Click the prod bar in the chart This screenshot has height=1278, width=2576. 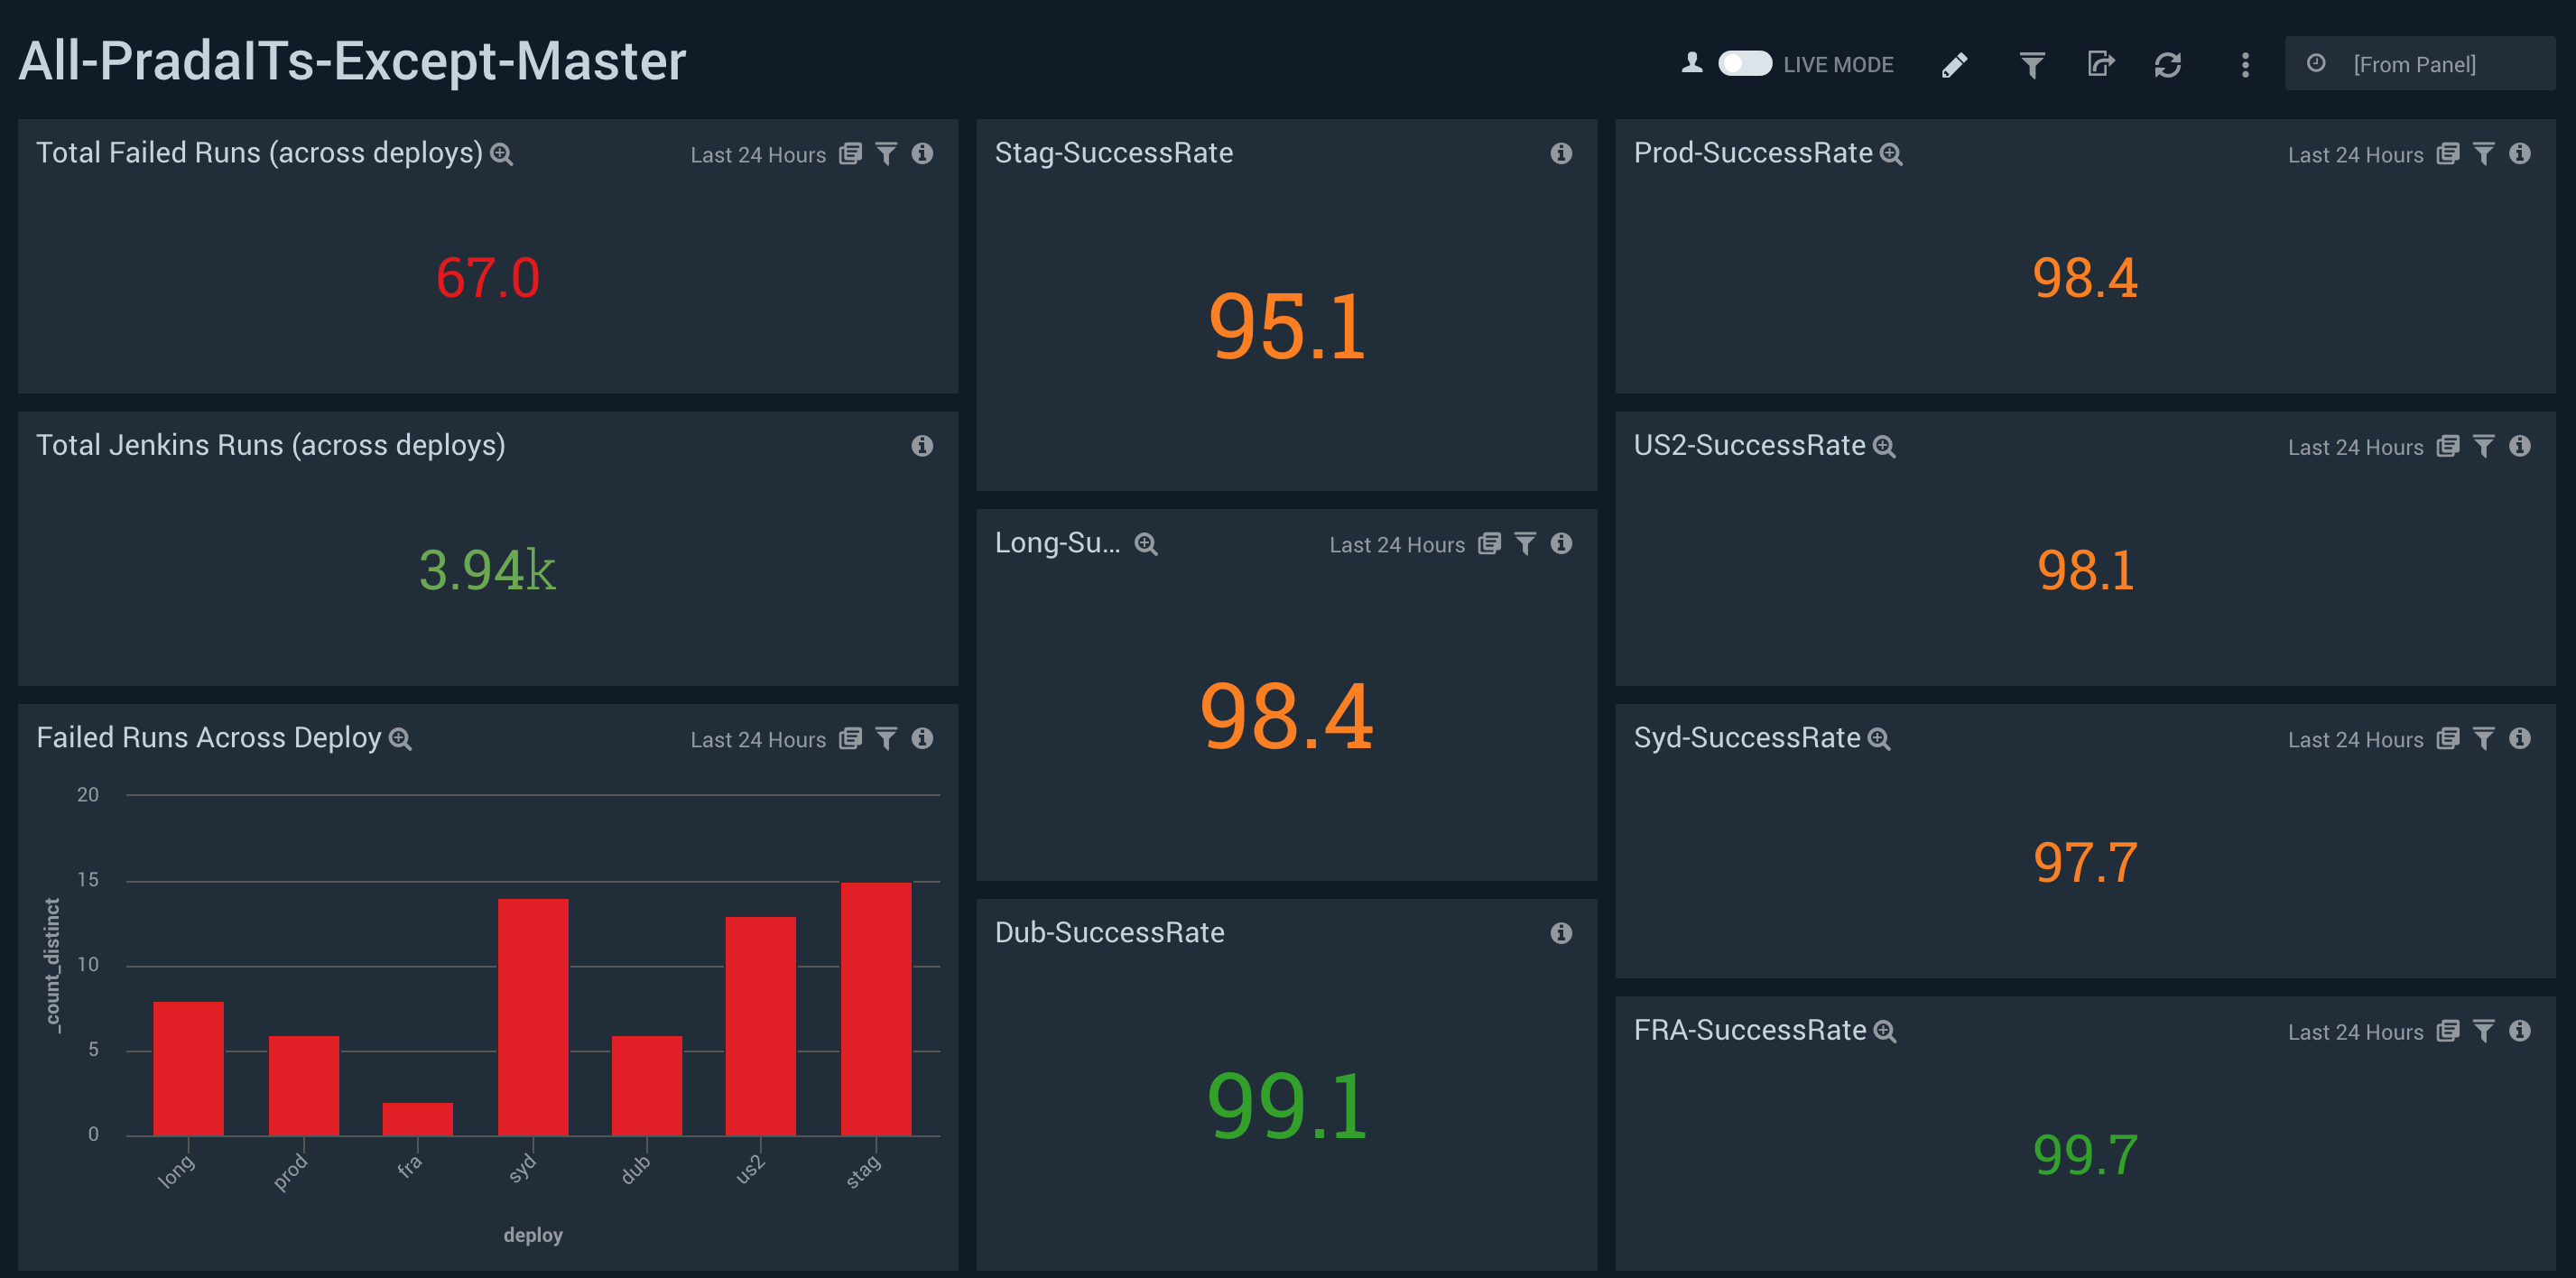click(x=303, y=1085)
